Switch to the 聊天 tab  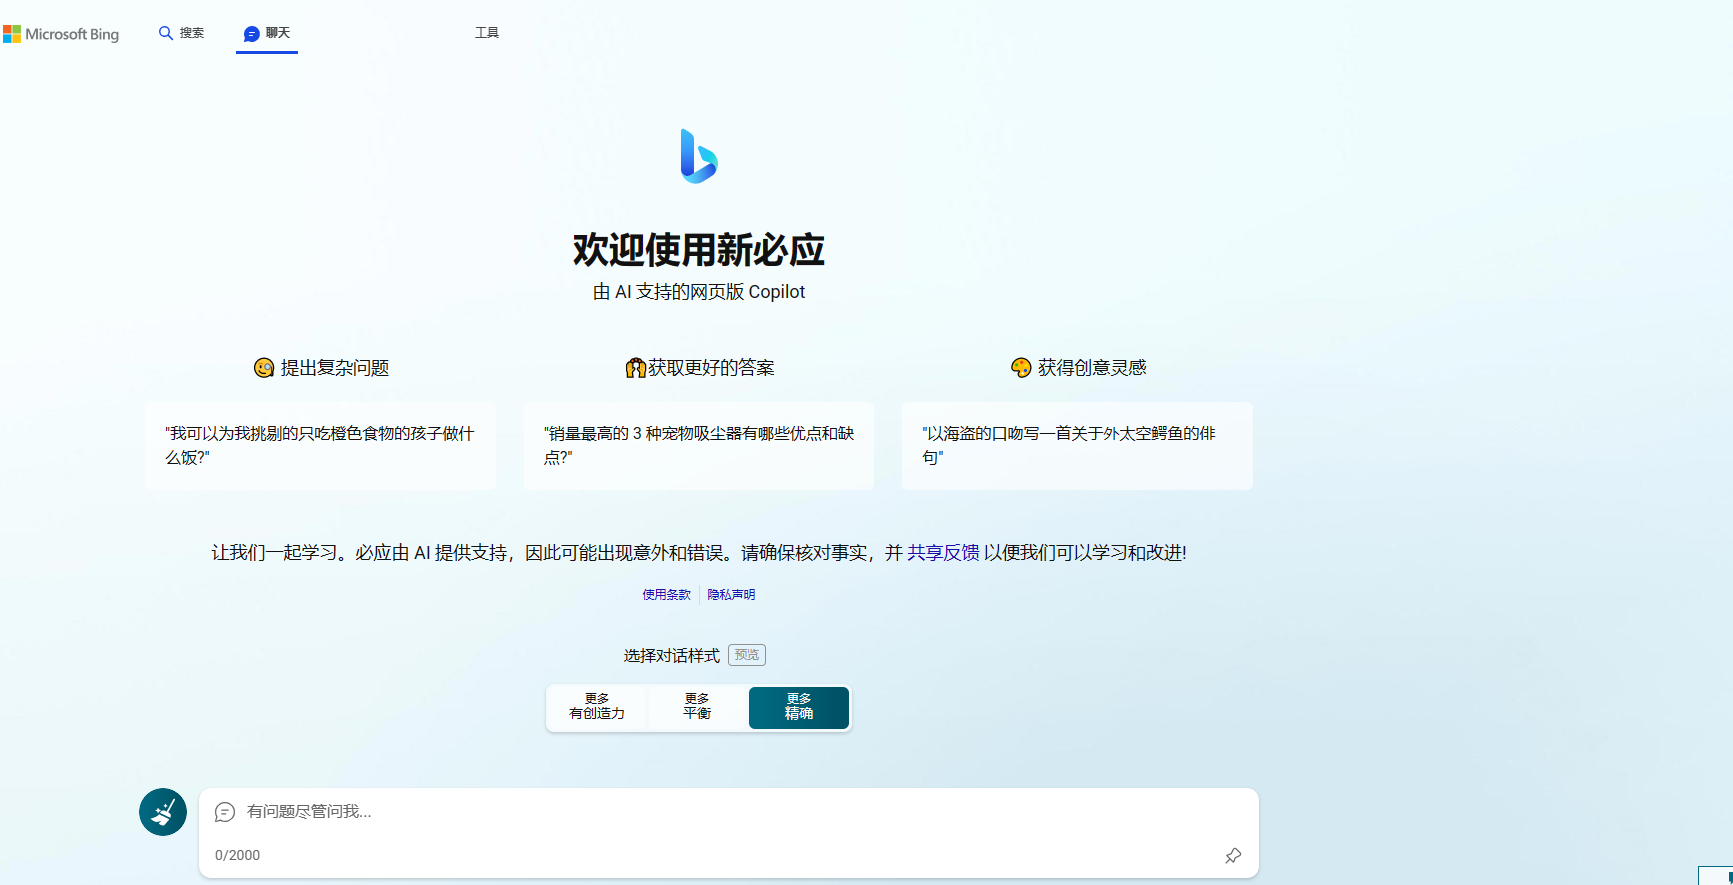click(x=267, y=34)
